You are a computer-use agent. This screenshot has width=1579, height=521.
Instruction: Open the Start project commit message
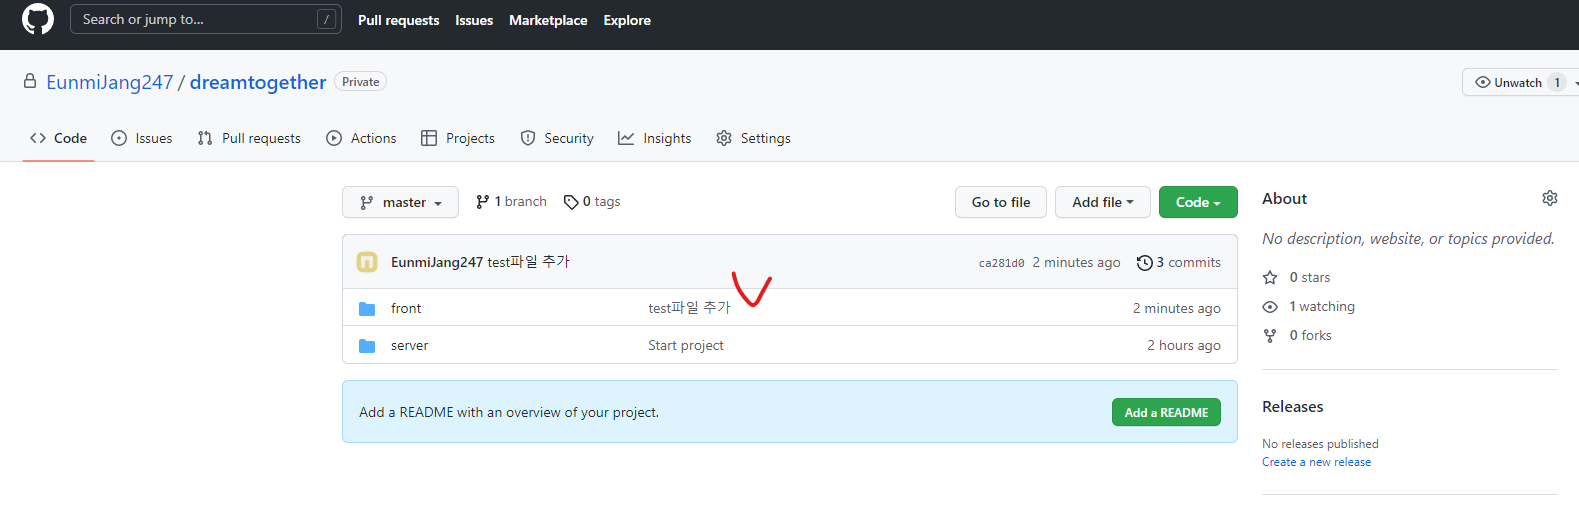coord(686,345)
